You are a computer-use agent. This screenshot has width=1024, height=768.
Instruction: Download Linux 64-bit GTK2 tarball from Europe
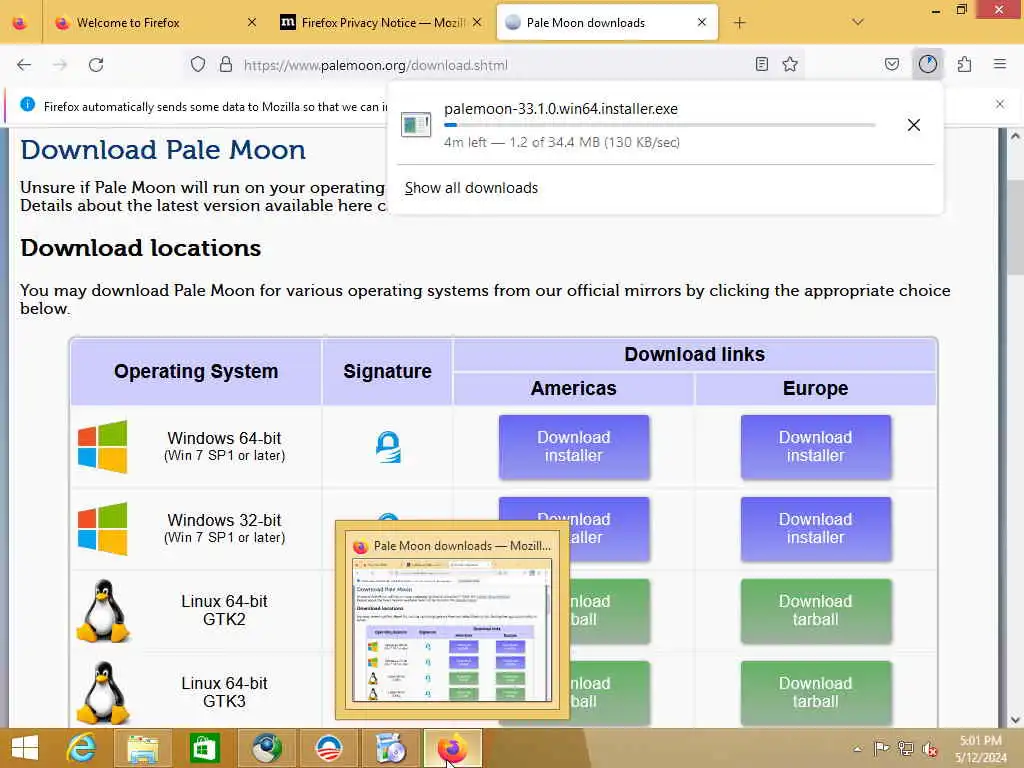coord(816,611)
